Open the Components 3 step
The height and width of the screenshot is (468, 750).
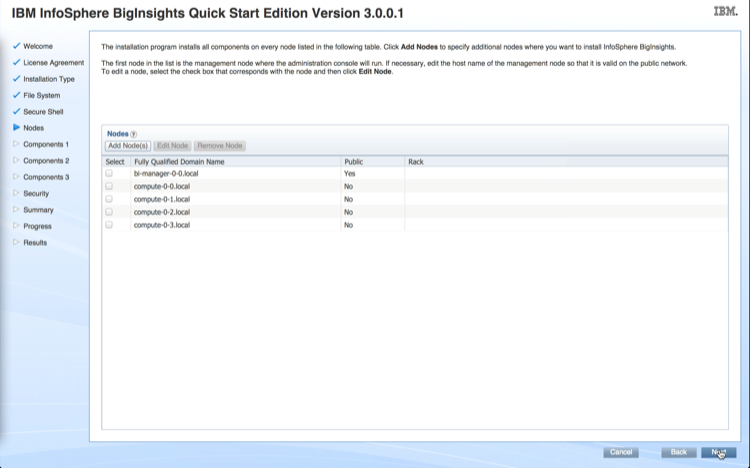click(x=46, y=177)
